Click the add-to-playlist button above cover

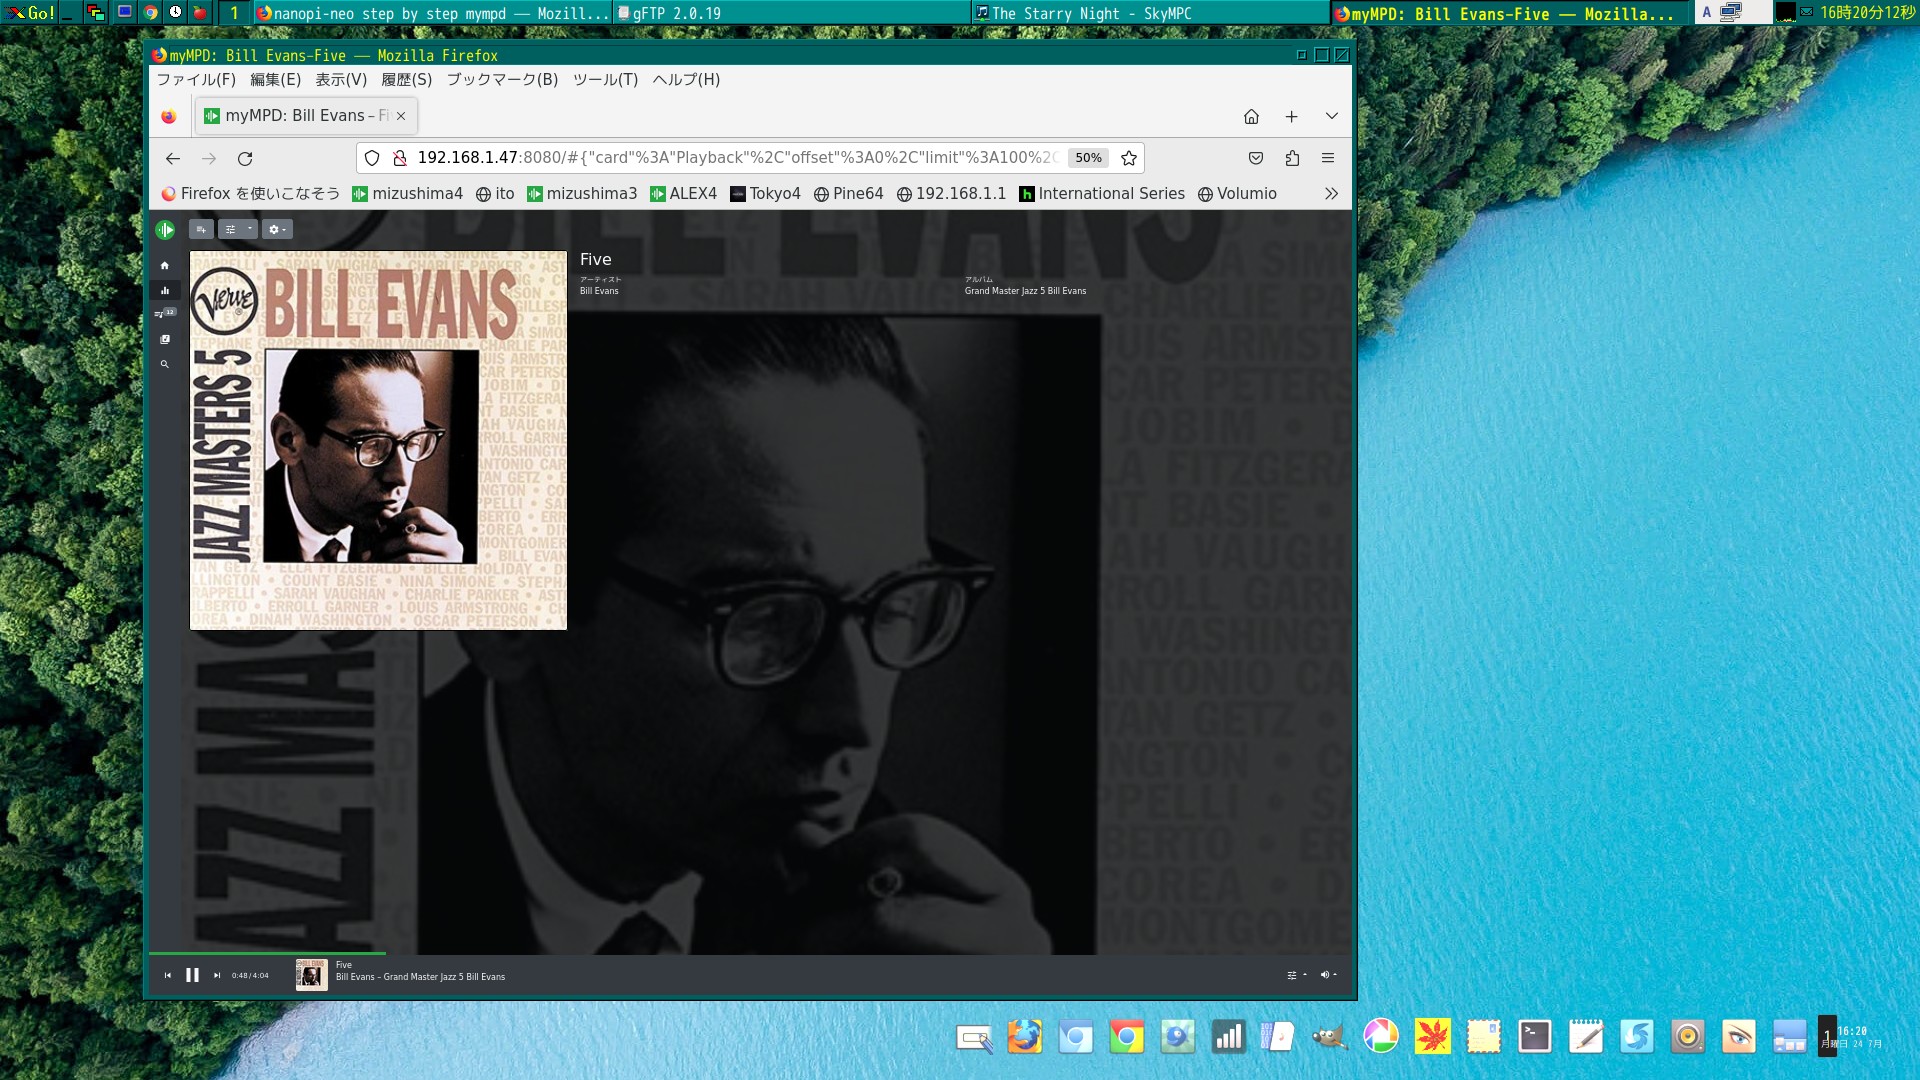click(x=201, y=230)
